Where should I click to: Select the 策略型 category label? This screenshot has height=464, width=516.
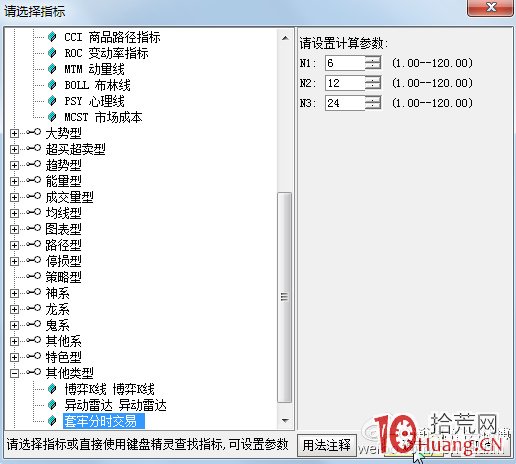point(64,277)
